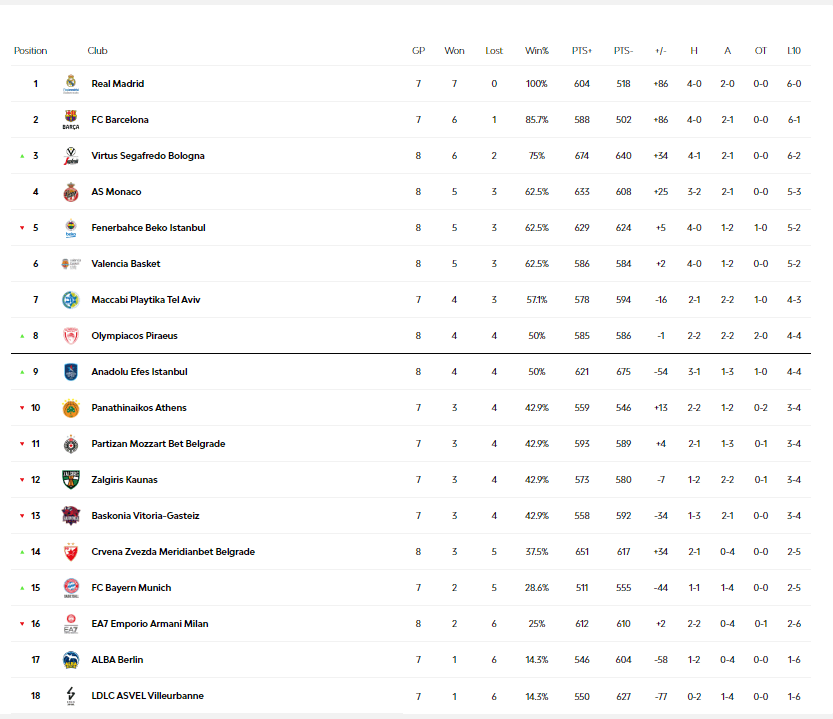Click the Real Madrid club crest
Viewport: 833px width, 719px height.
pos(71,84)
